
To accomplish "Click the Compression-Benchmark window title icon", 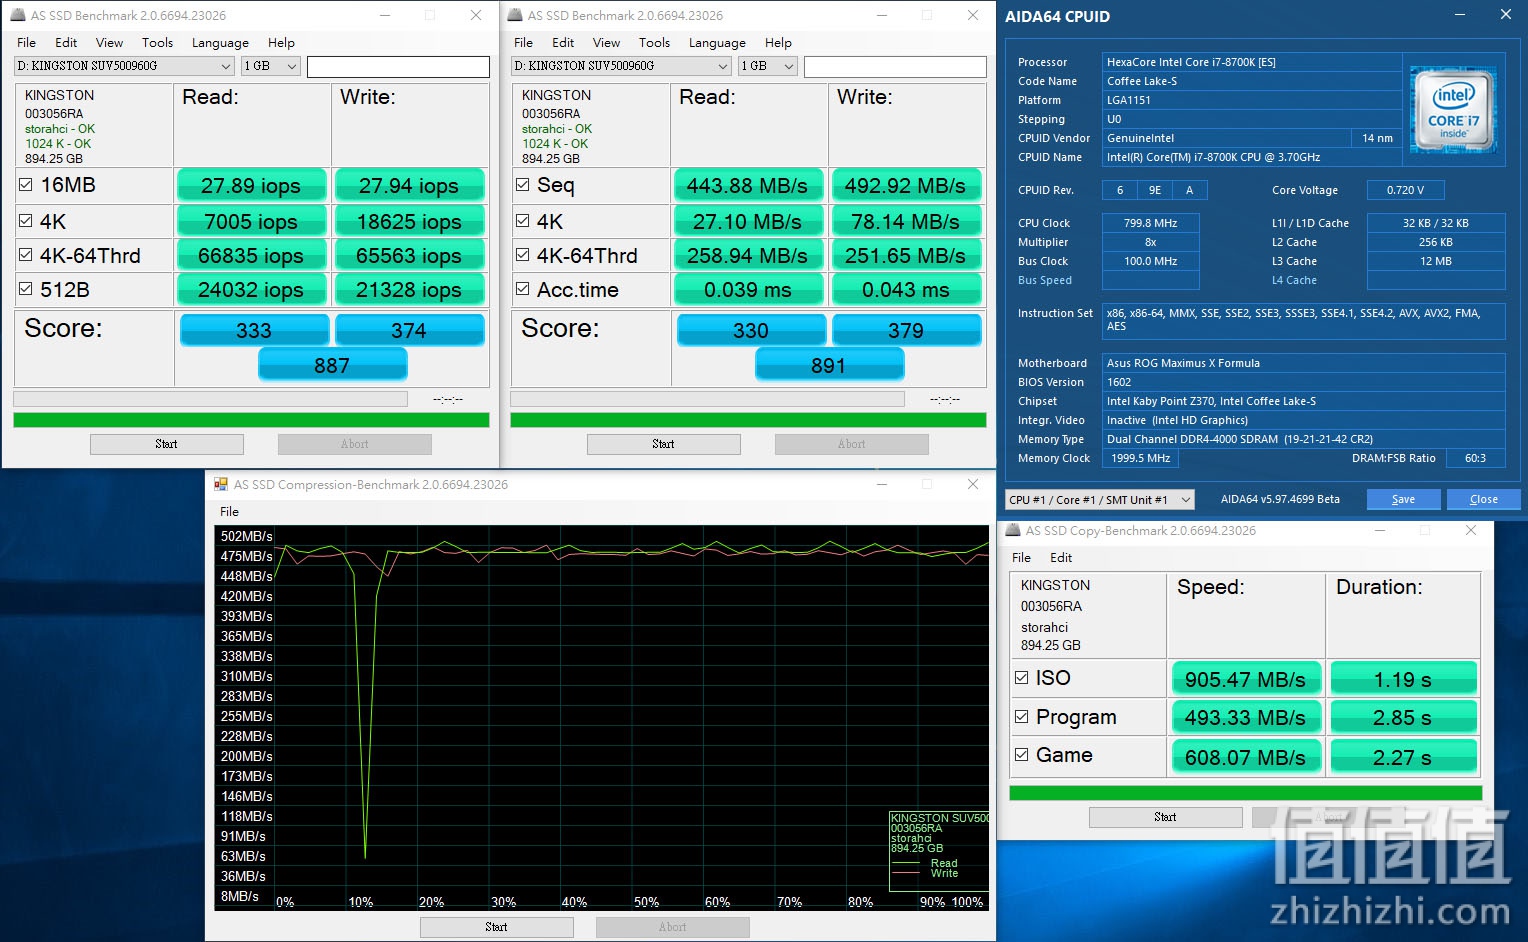I will [221, 484].
